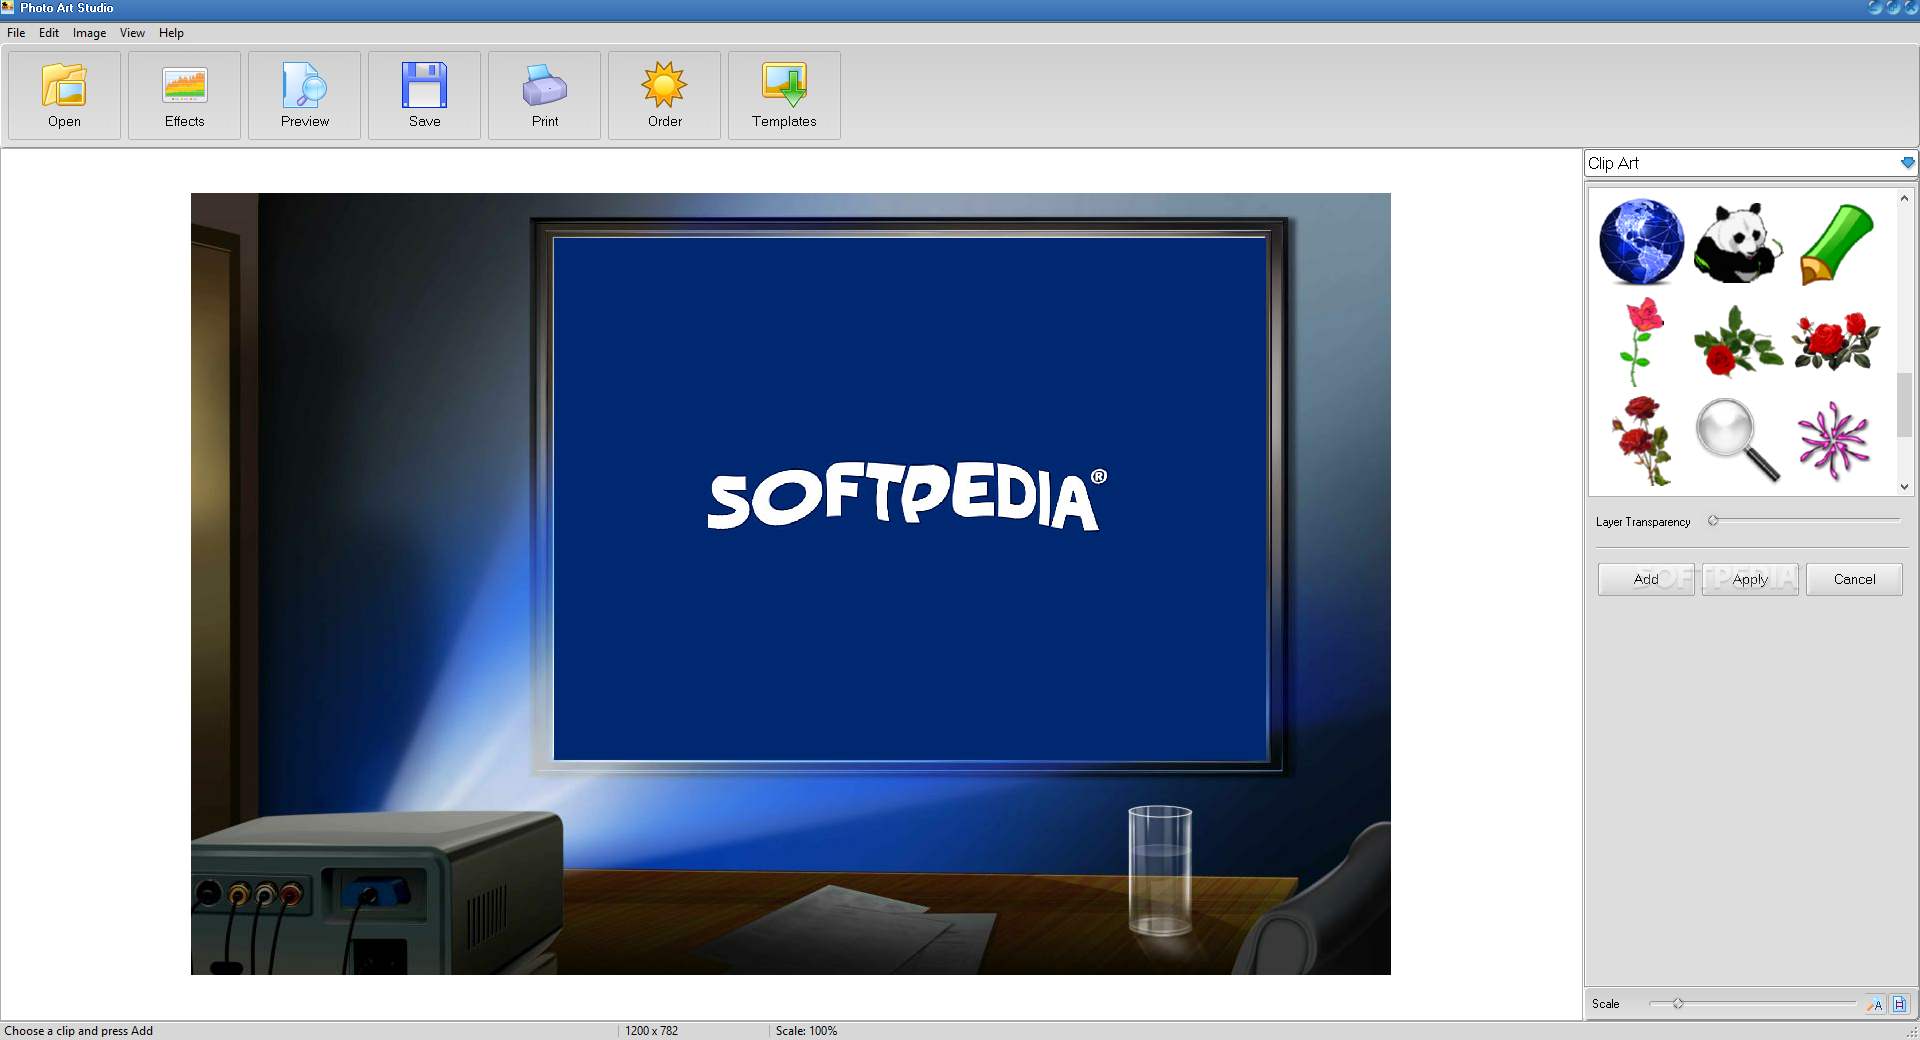The height and width of the screenshot is (1040, 1920).
Task: Expand the Clip Art dropdown
Action: click(x=1907, y=163)
